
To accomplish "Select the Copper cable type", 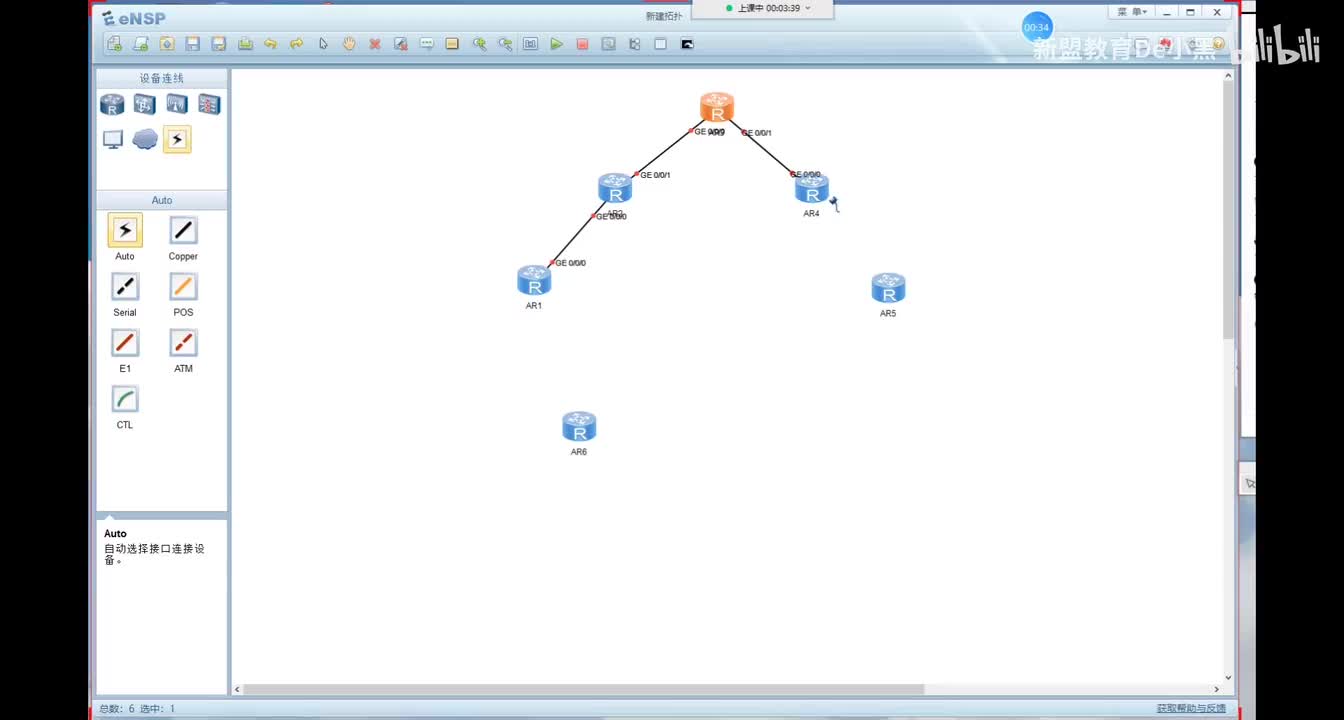I will [x=183, y=231].
